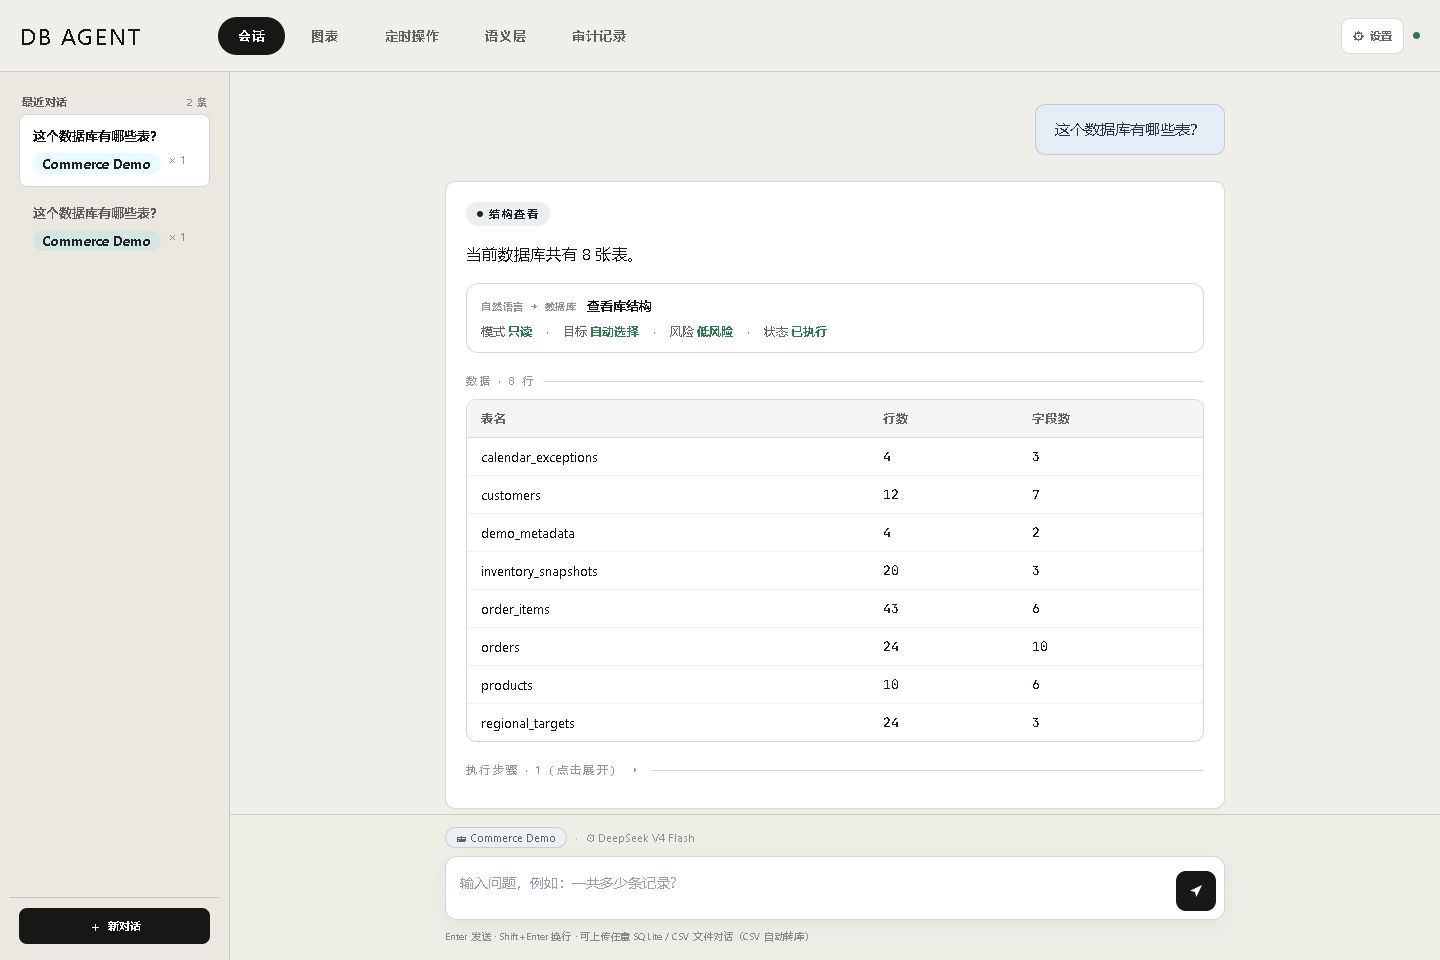Click the 已执行 status value
This screenshot has width=1440, height=960.
tap(809, 332)
